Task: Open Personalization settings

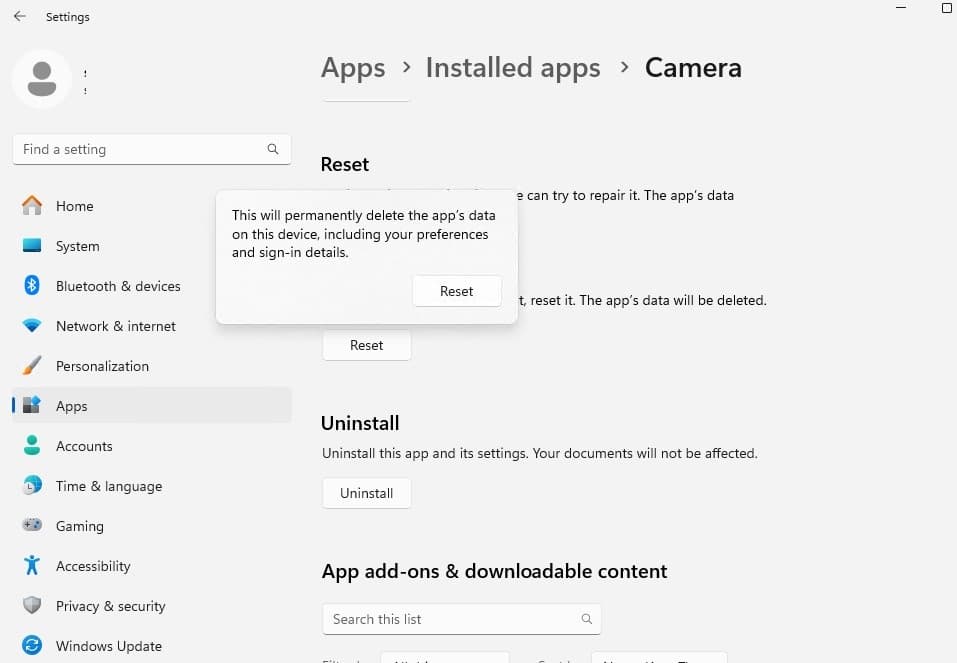Action: (102, 366)
